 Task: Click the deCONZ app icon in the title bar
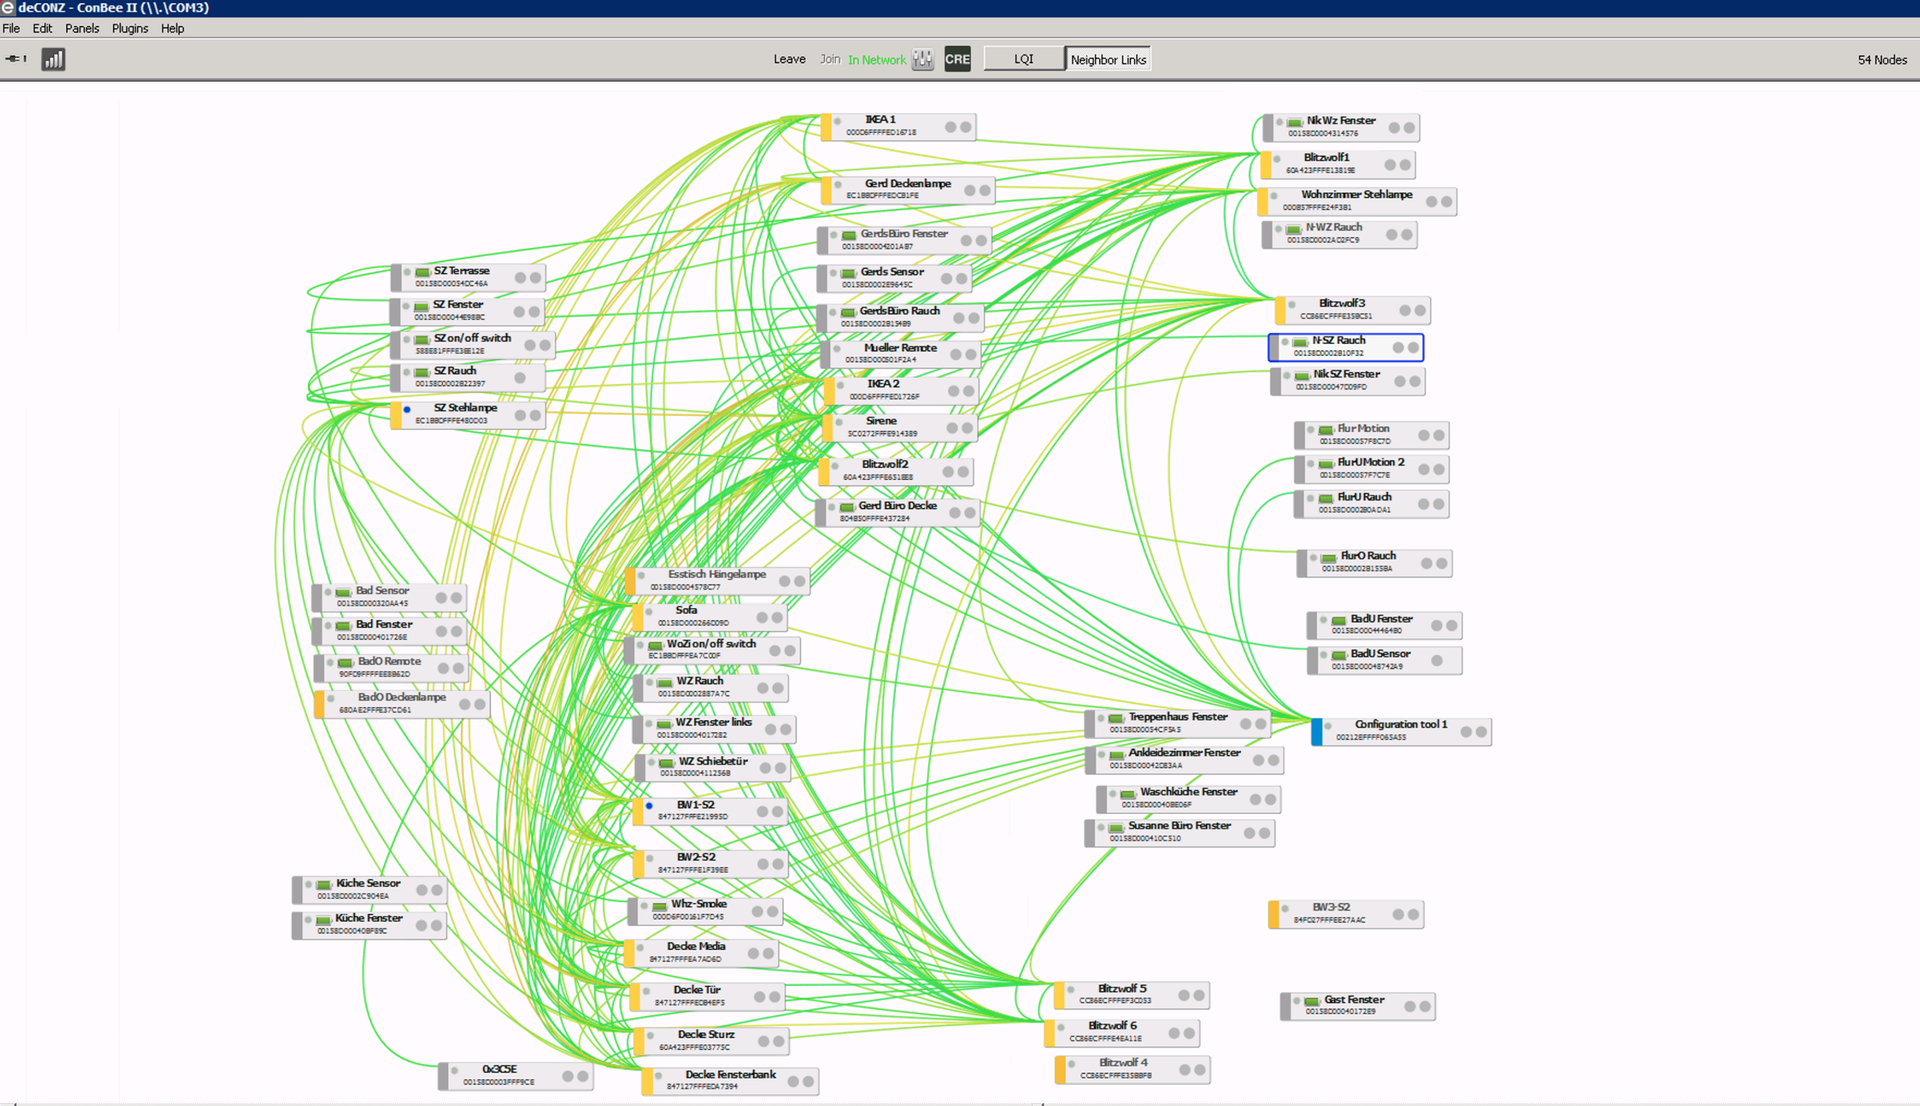click(8, 8)
